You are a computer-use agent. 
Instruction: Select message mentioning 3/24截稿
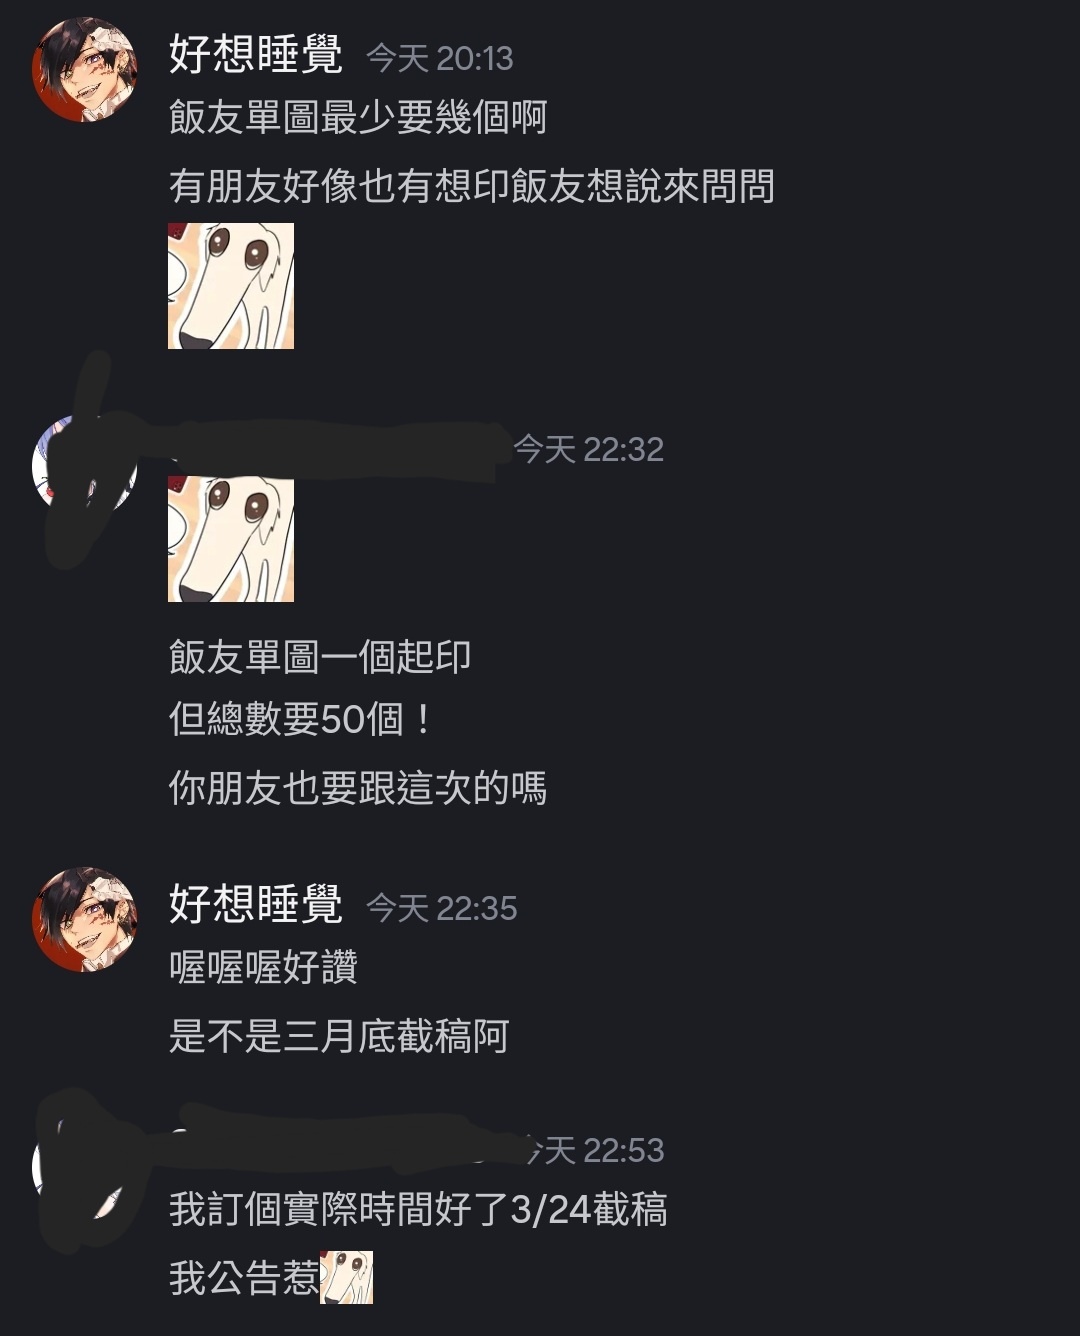418,1209
